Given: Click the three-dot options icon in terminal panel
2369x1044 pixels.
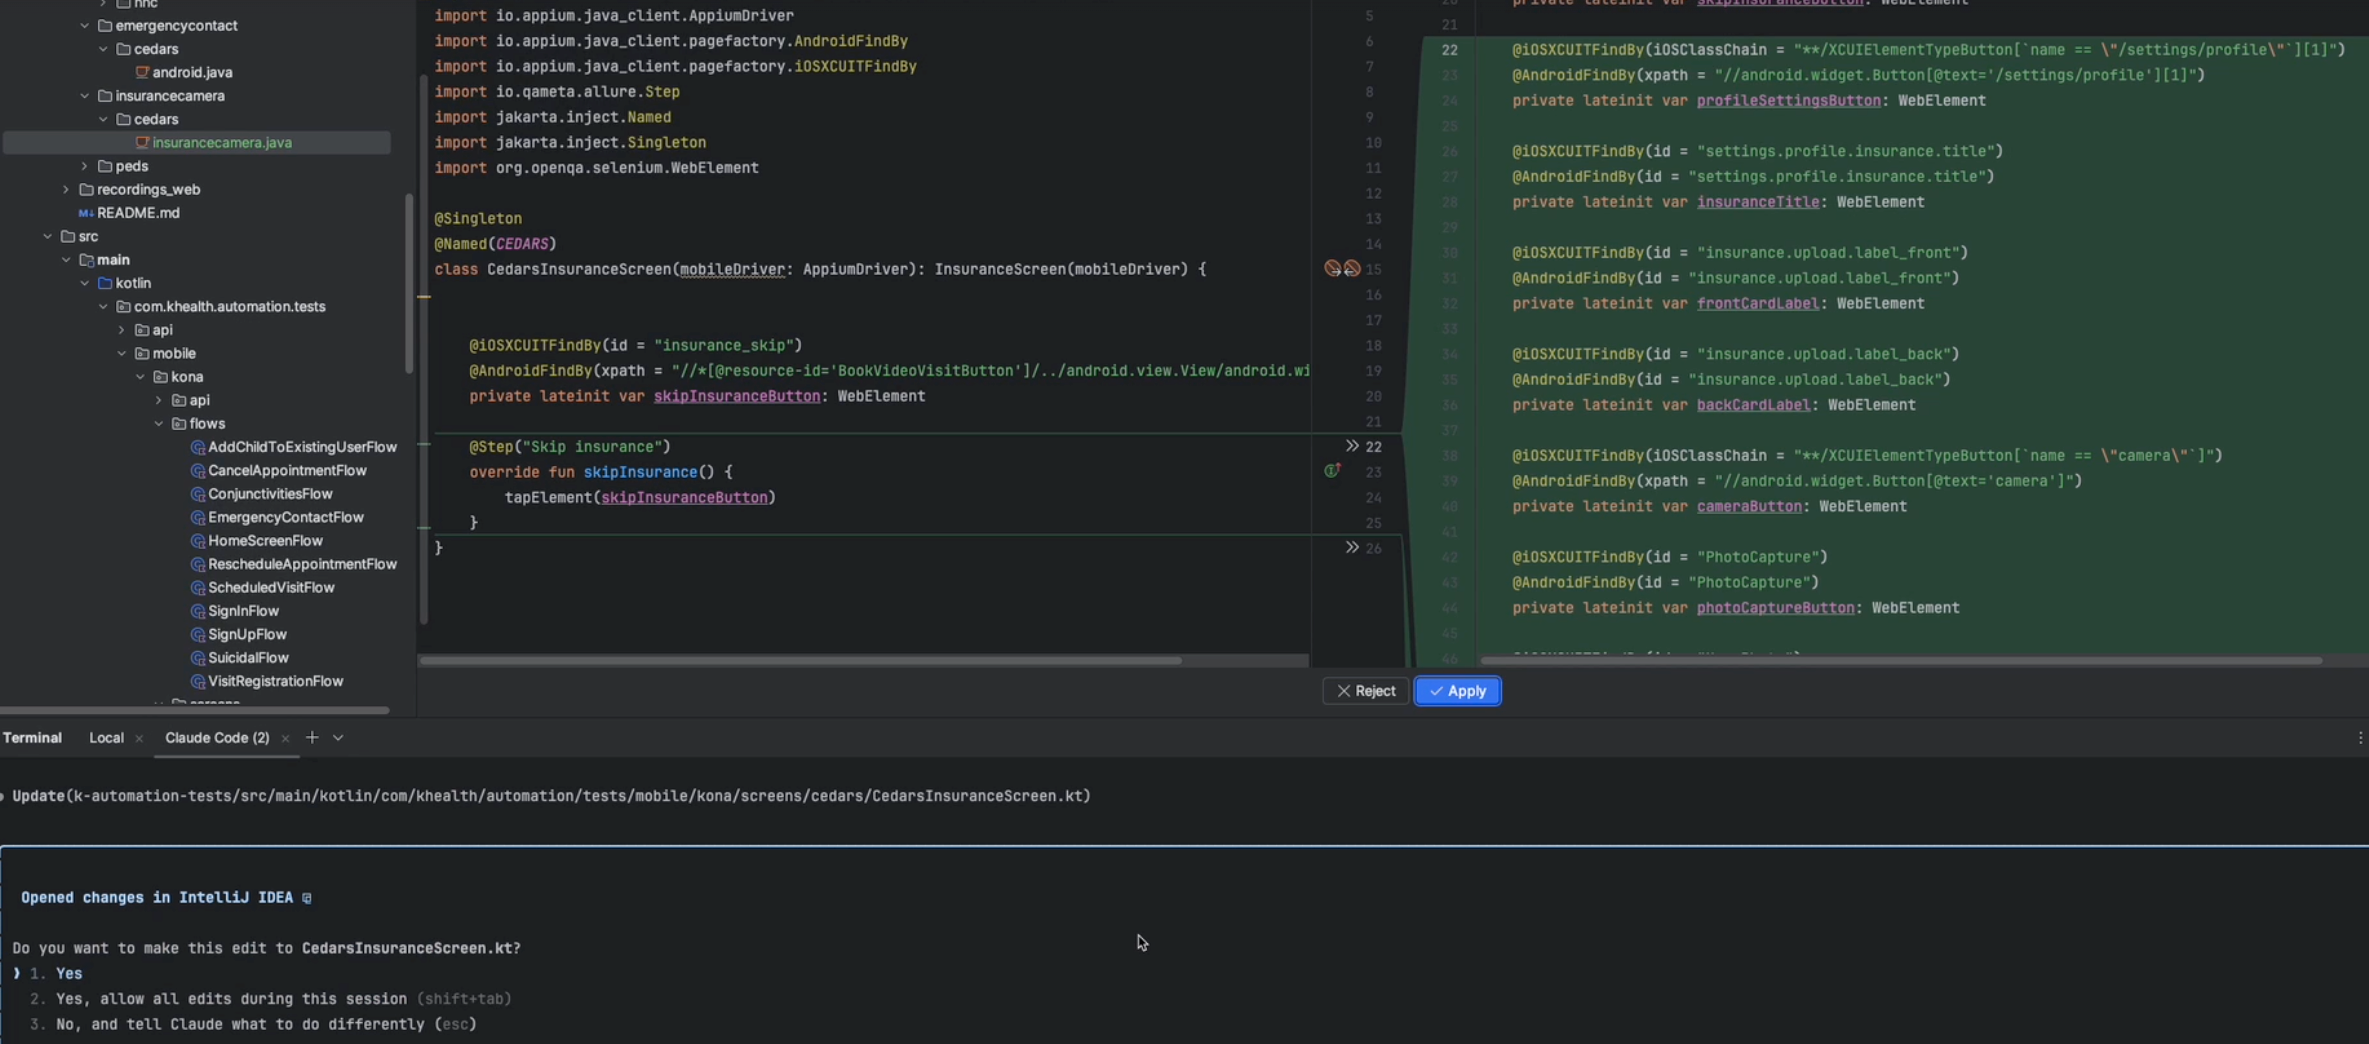Looking at the screenshot, I should pyautogui.click(x=2360, y=738).
